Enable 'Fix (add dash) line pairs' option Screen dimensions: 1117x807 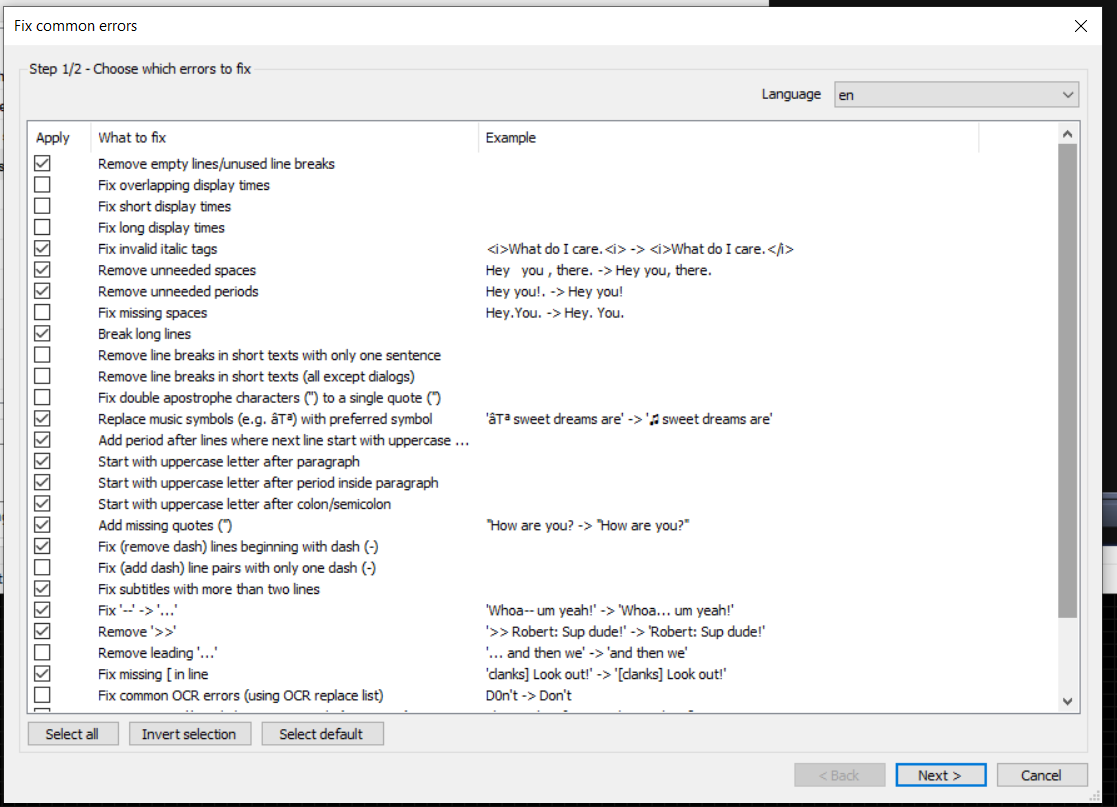[43, 567]
